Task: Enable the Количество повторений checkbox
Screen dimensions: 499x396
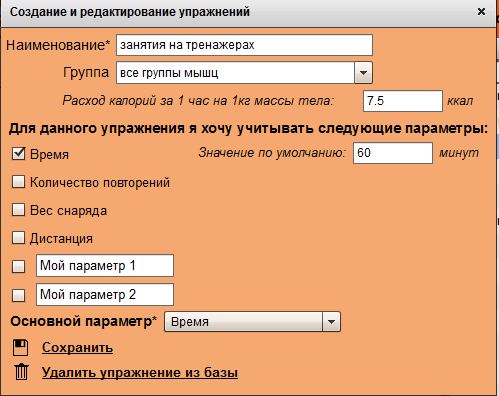Action: click(x=18, y=182)
